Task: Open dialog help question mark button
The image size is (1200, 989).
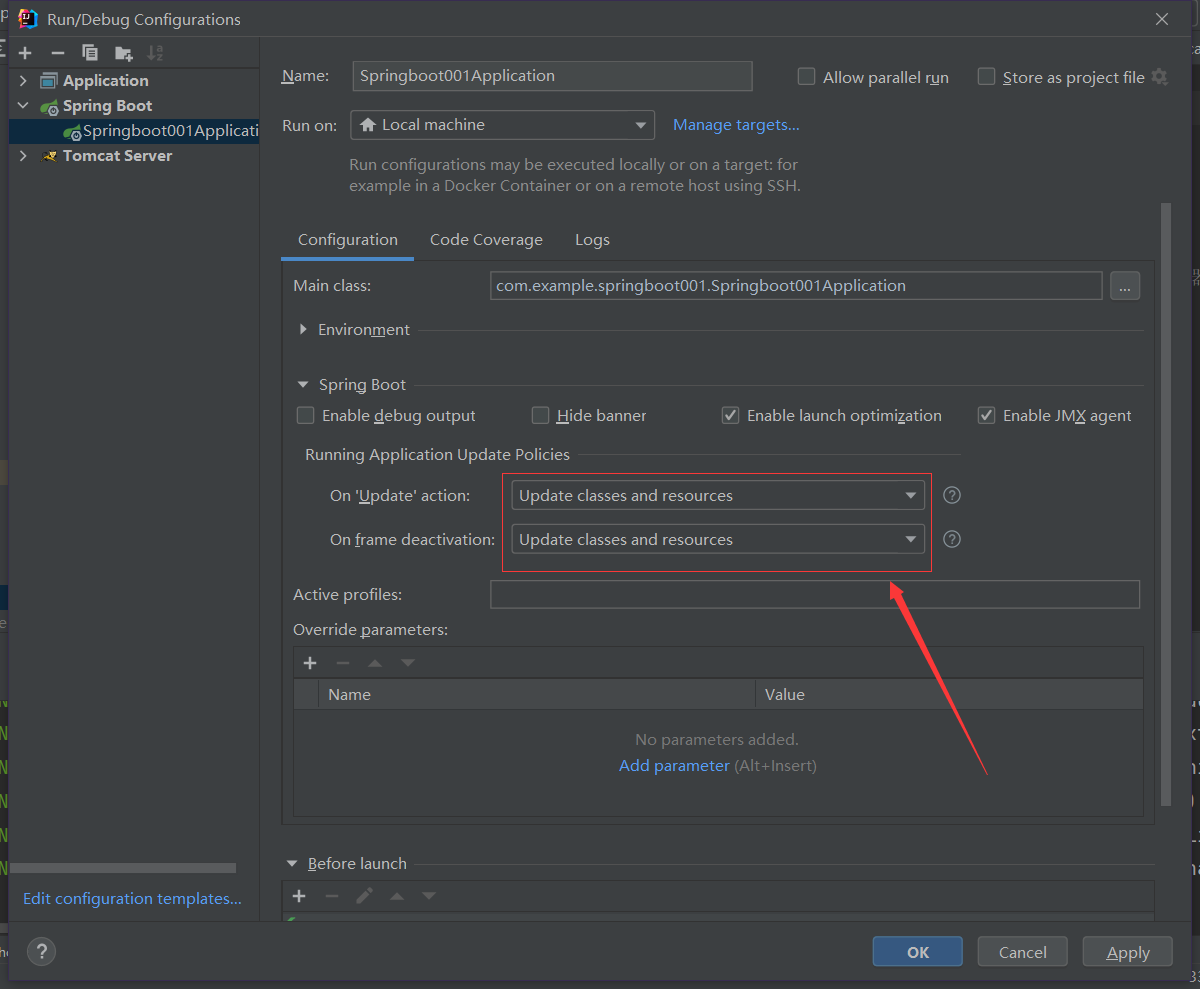Action: click(x=42, y=952)
